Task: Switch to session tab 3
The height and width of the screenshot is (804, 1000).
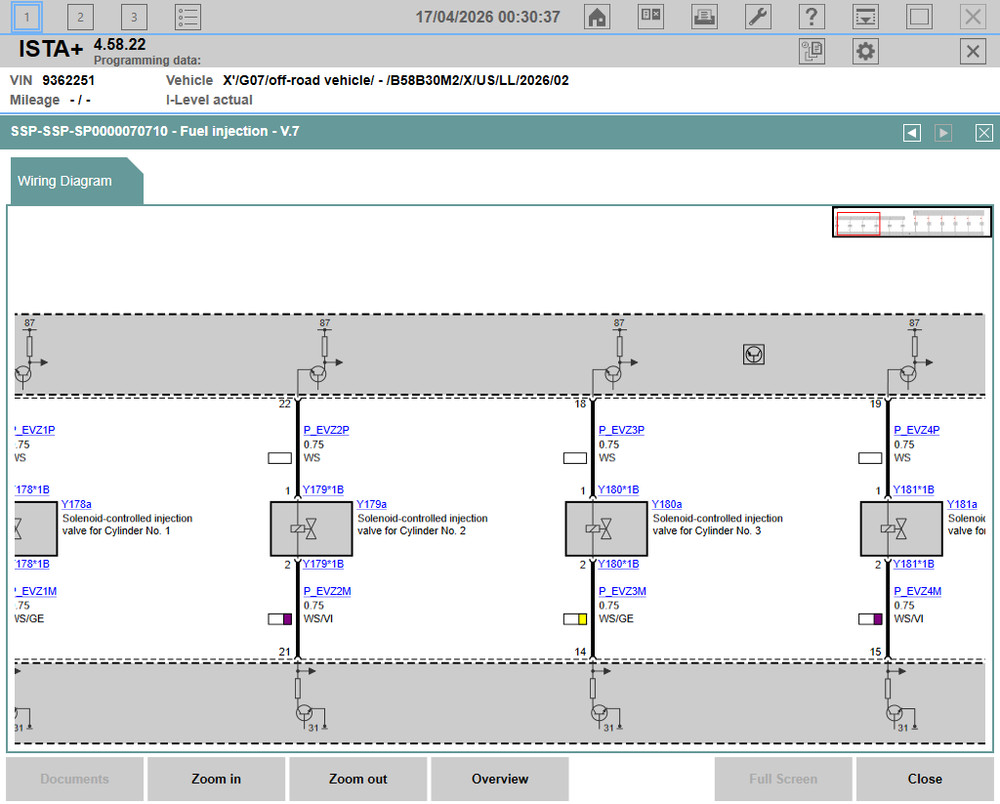Action: 133,17
